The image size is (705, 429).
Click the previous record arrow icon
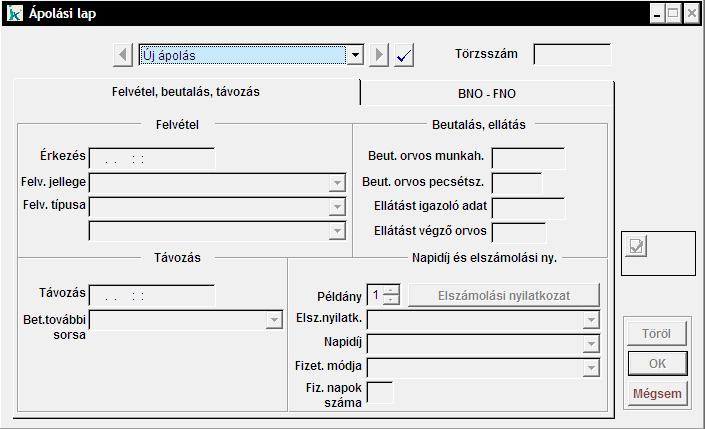124,55
